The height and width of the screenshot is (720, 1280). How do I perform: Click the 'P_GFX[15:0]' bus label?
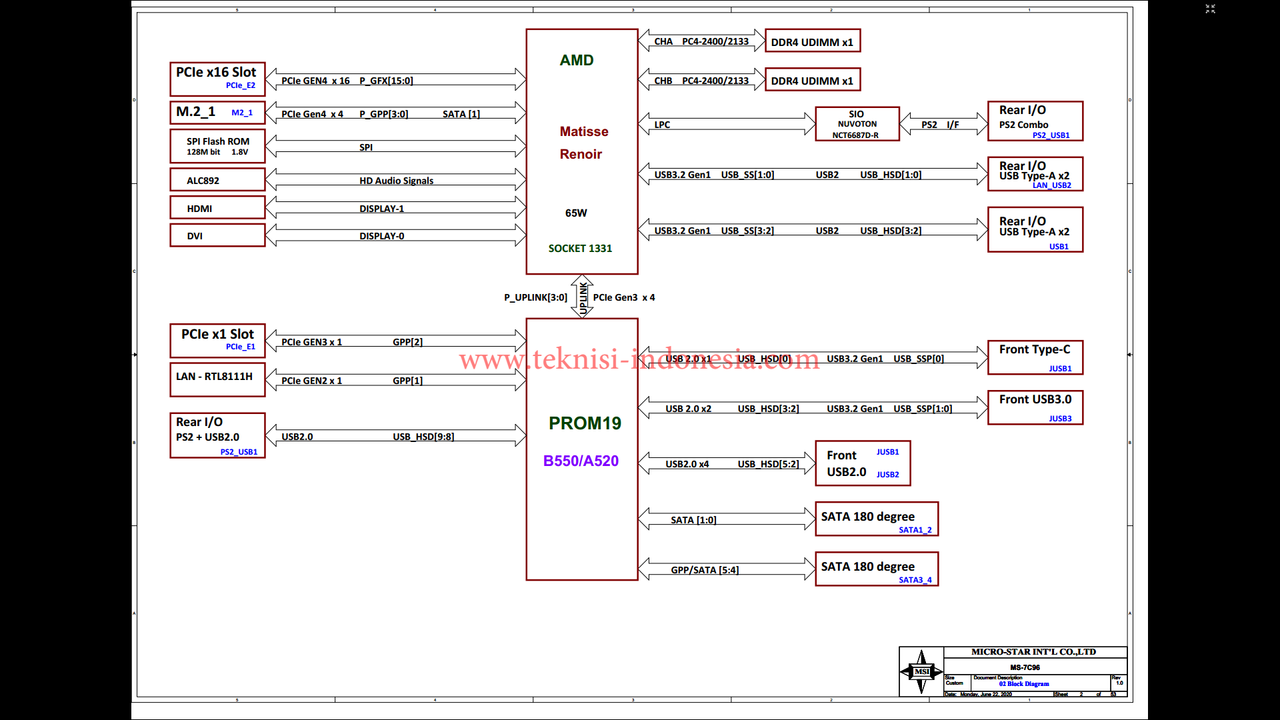pyautogui.click(x=386, y=81)
